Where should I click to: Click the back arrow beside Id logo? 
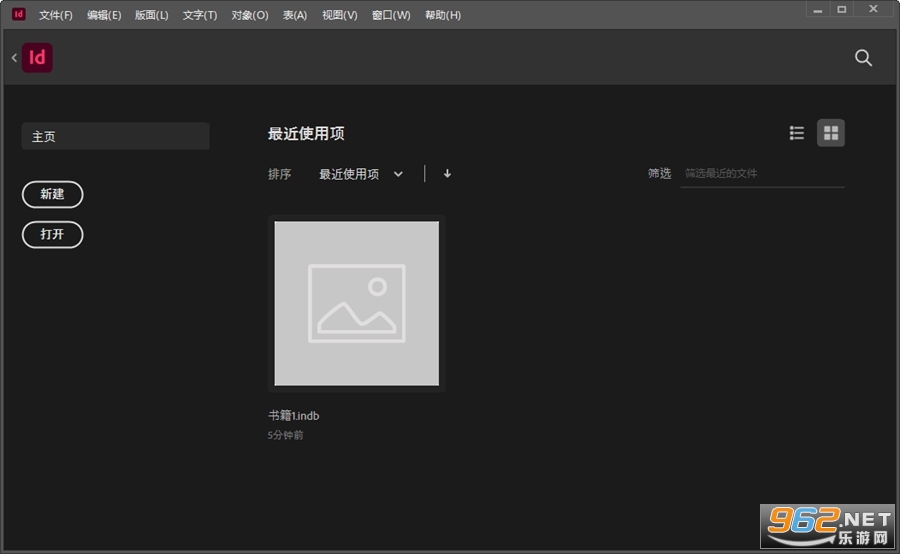tap(14, 57)
